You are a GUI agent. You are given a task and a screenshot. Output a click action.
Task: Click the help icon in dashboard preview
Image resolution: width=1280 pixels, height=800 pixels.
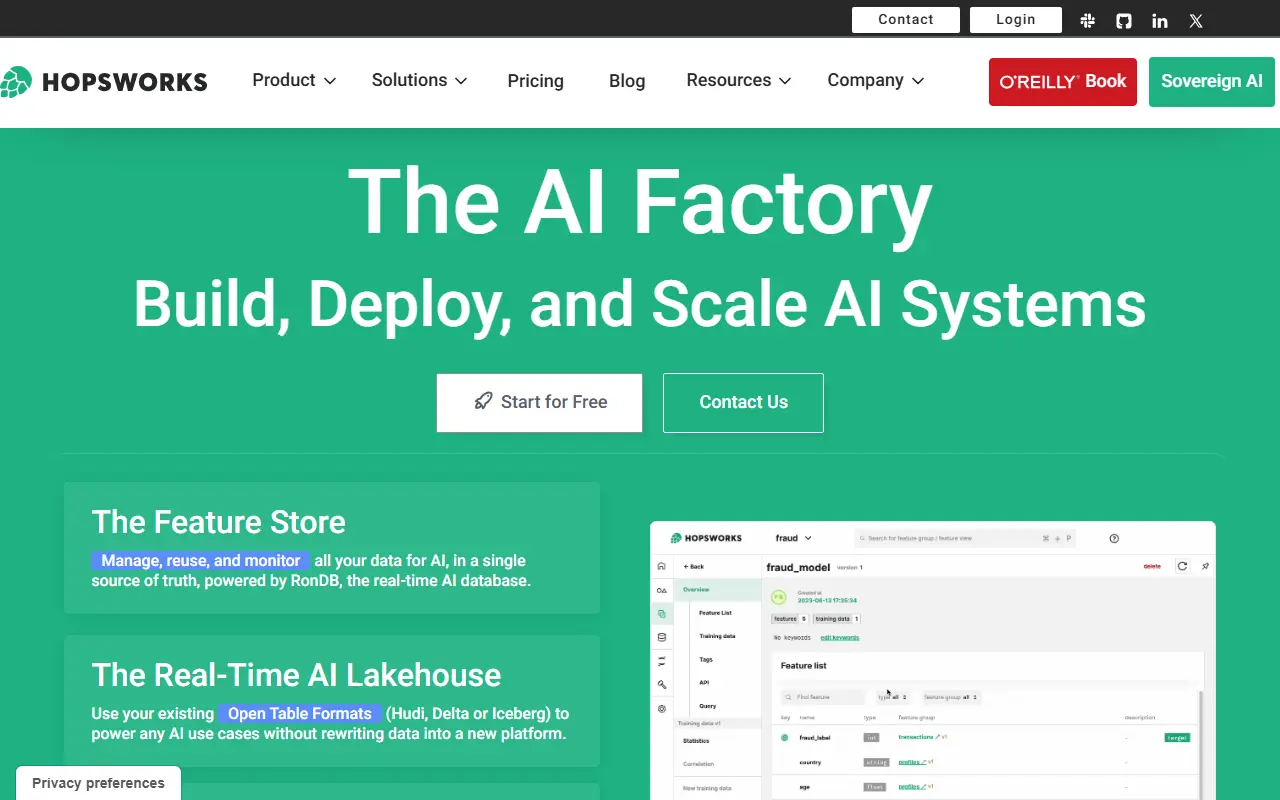point(1114,538)
